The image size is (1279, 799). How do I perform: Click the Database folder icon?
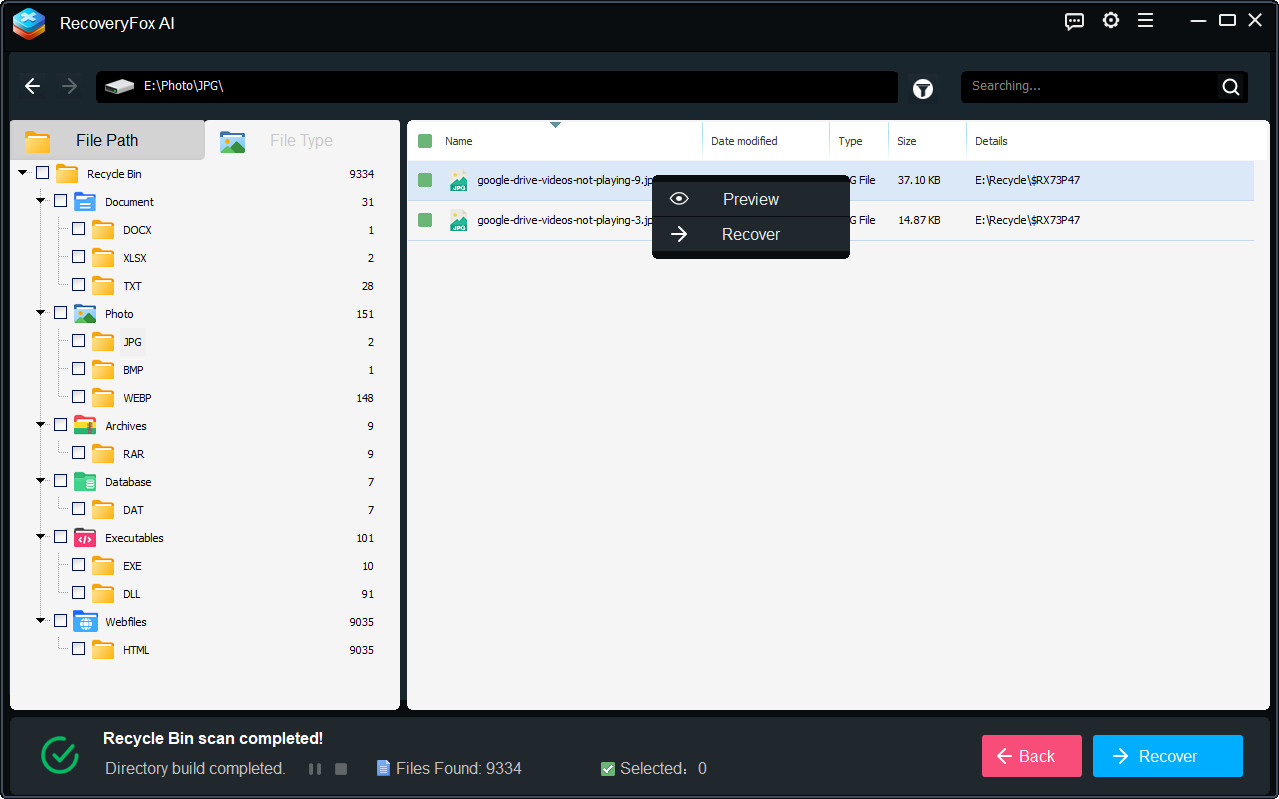(x=85, y=482)
